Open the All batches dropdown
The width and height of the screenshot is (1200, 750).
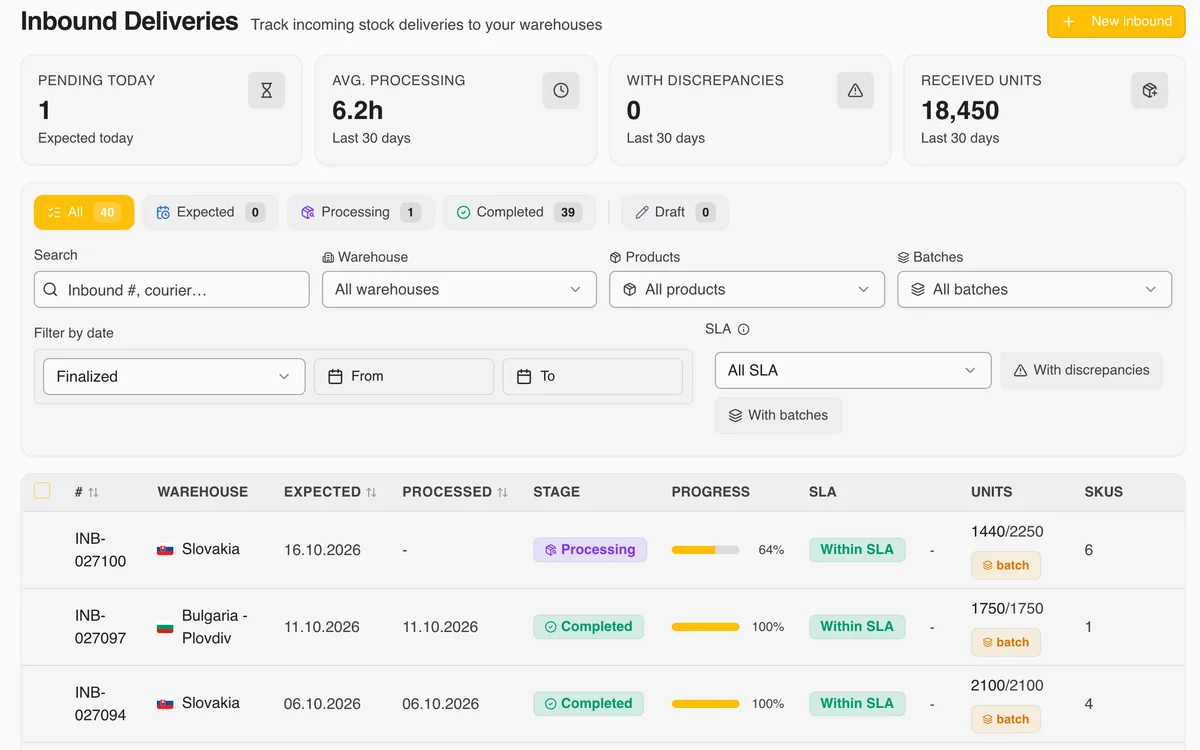(x=1035, y=289)
